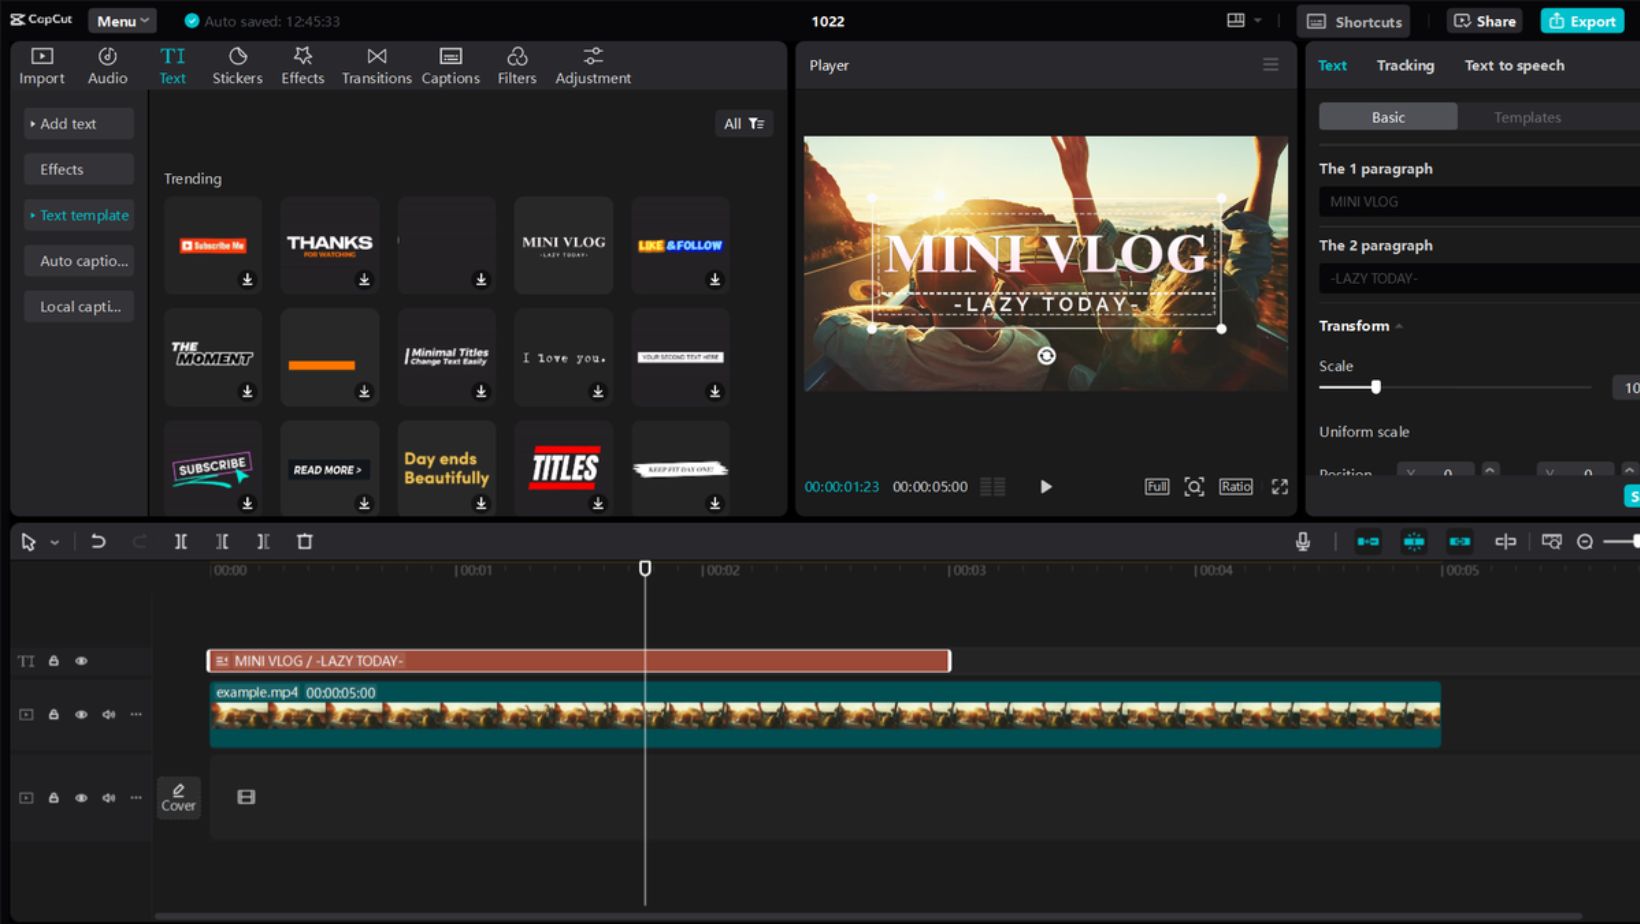The image size is (1640, 924).
Task: Lock the text track
Action: click(x=54, y=661)
